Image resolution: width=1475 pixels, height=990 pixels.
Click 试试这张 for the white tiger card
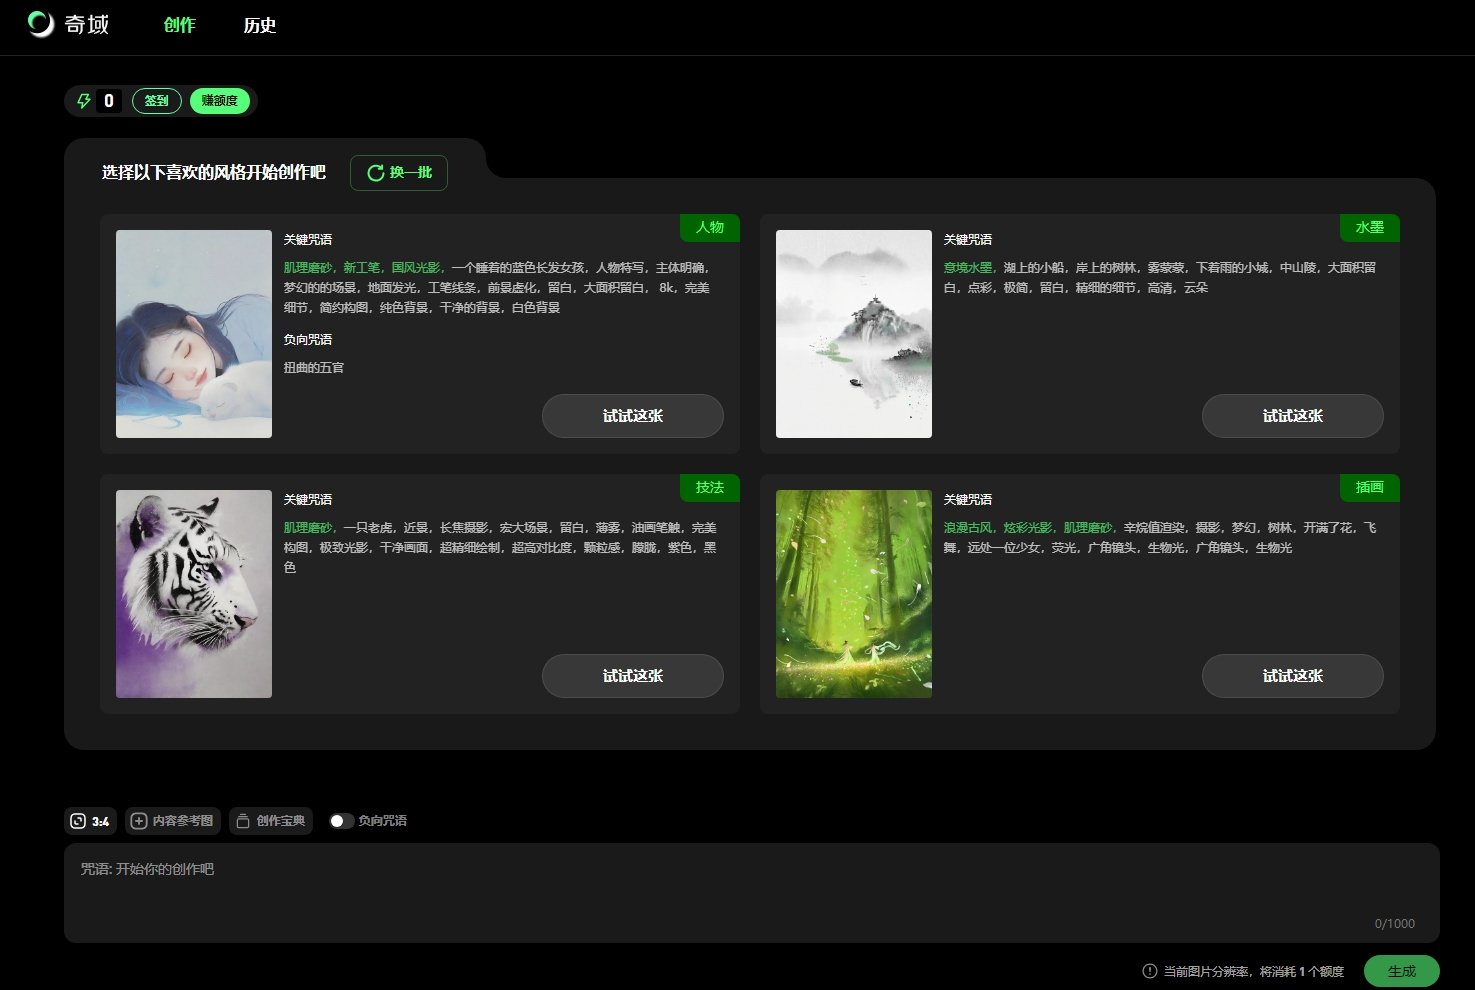632,676
